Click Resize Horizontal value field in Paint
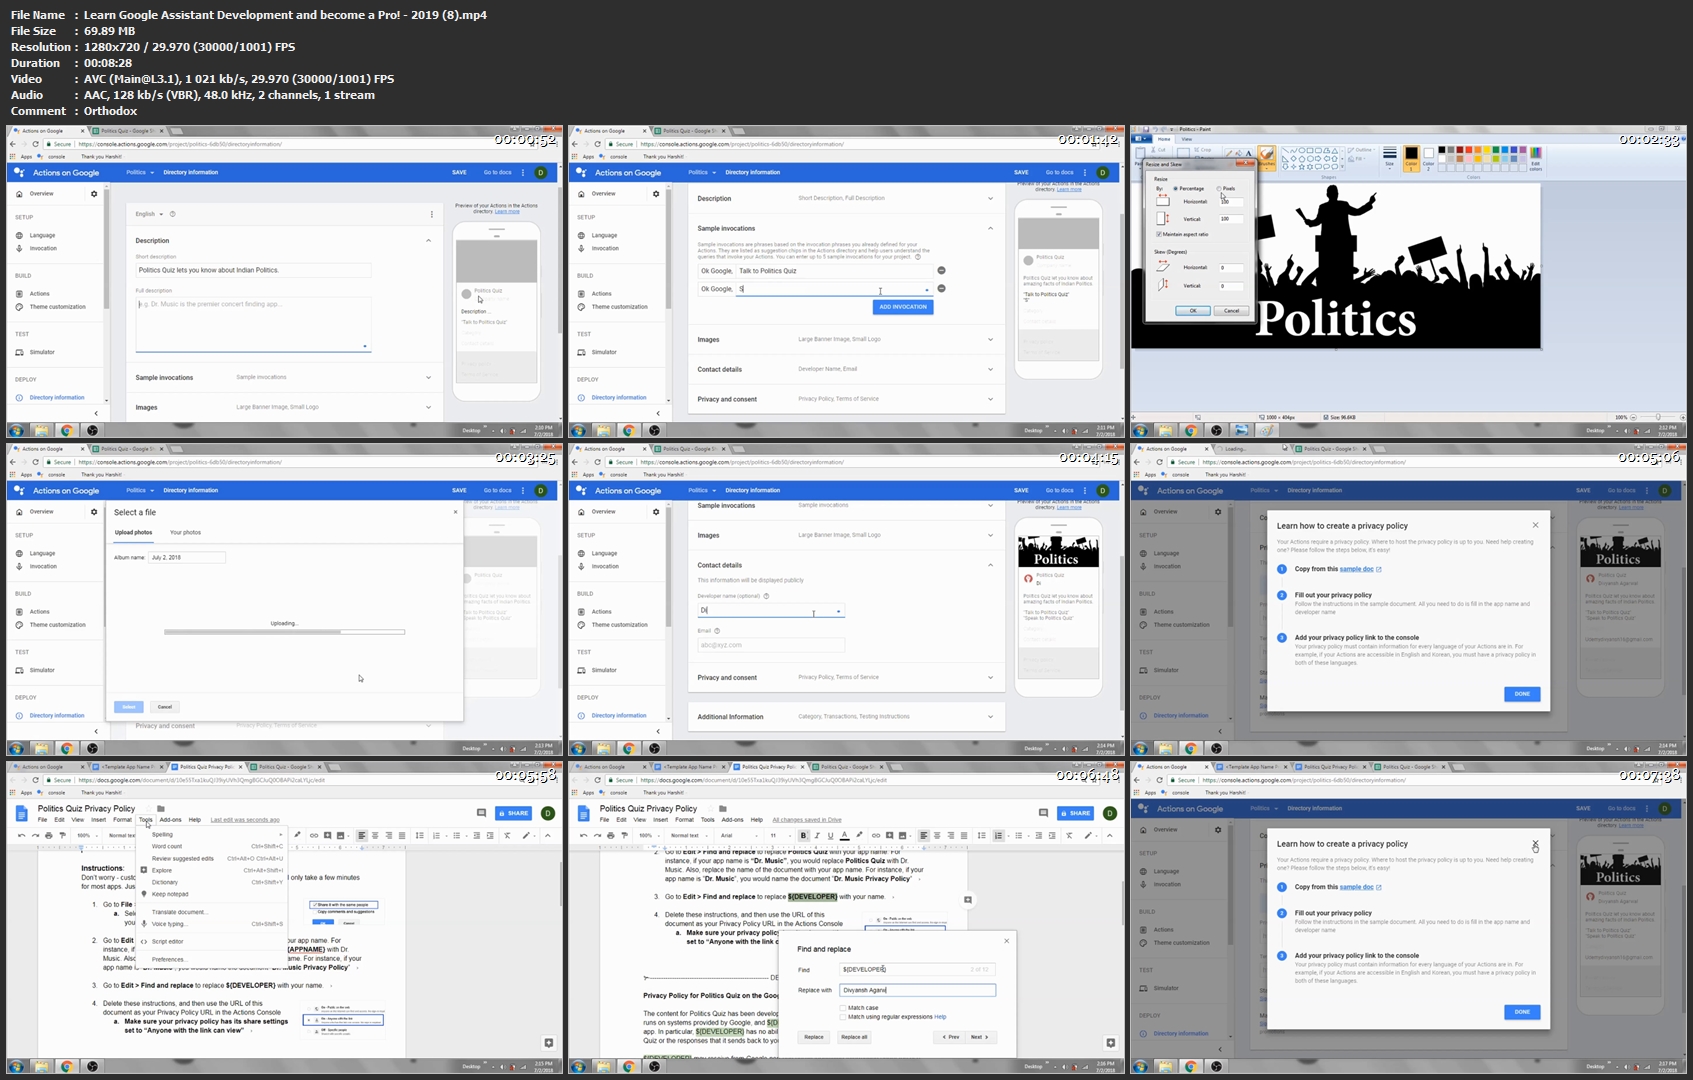This screenshot has height=1080, width=1693. click(1231, 201)
